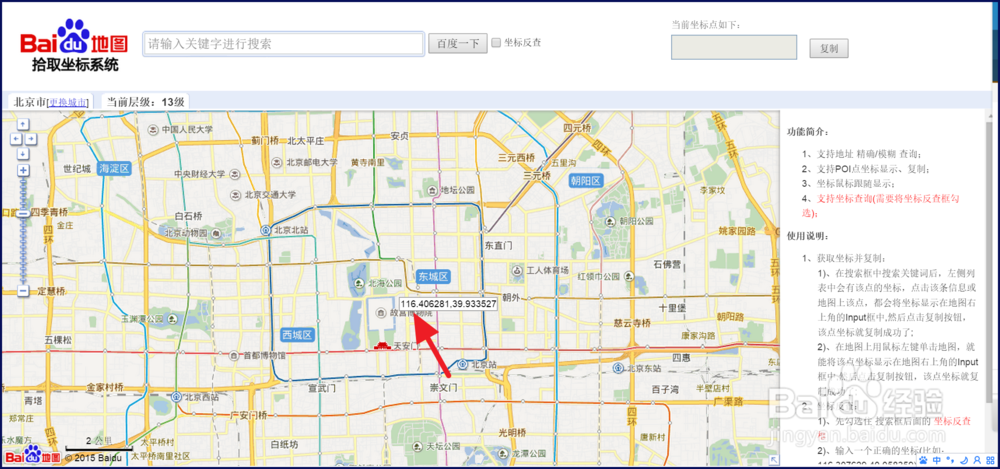The height and width of the screenshot is (469, 1000).
Task: Click the 龙潭公园 label on map
Action: coord(529,452)
